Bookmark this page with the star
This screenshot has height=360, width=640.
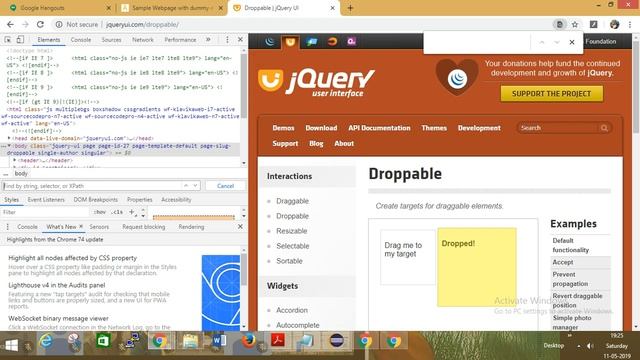575,24
